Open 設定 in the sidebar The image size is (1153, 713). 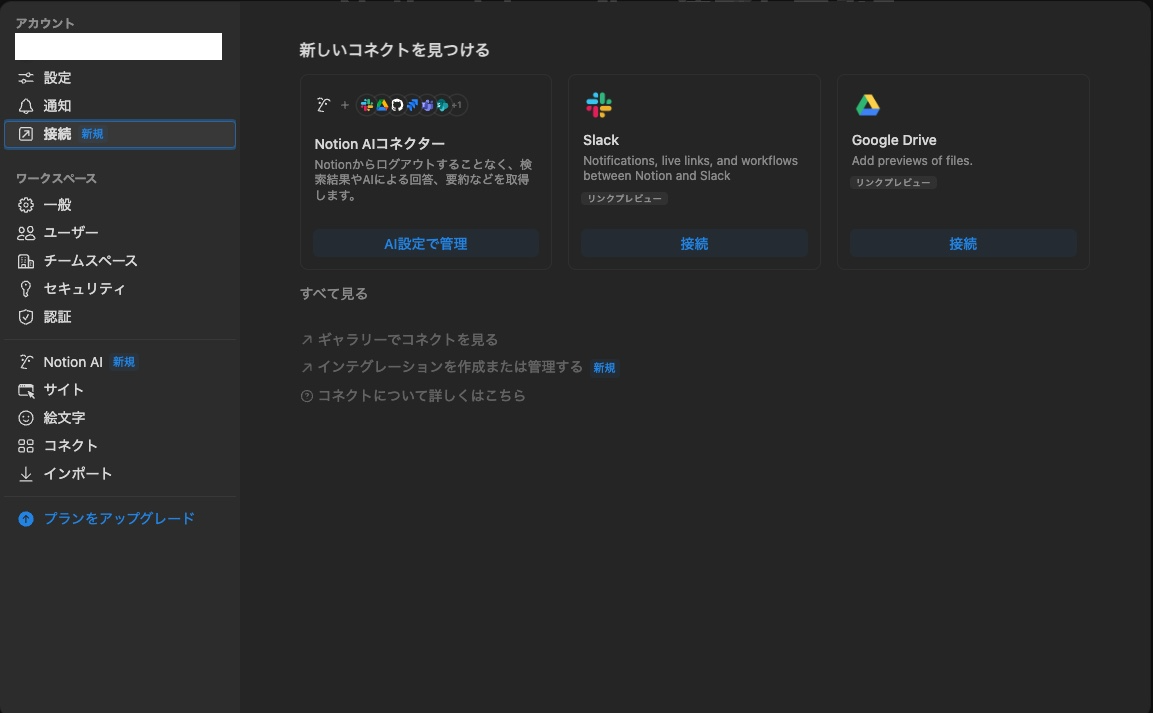pos(120,78)
